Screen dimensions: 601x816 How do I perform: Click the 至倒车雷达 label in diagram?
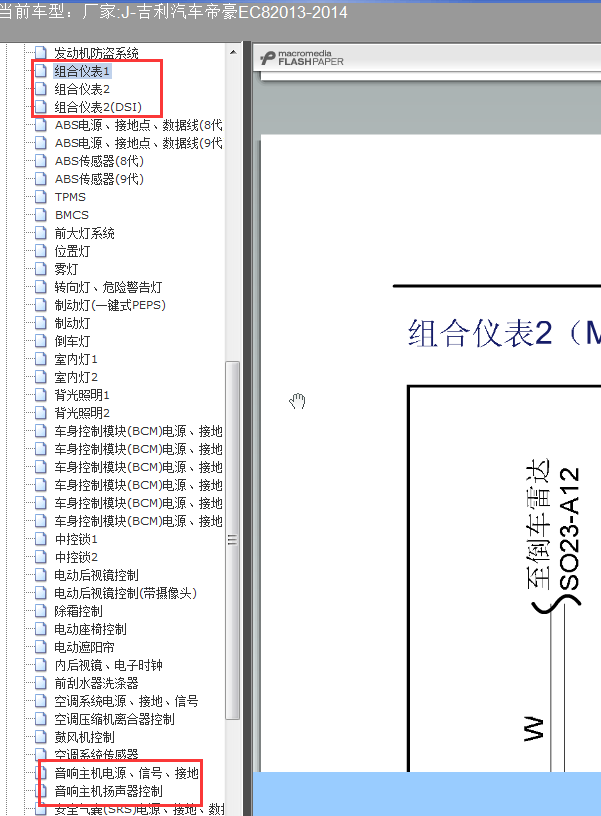tap(537, 524)
